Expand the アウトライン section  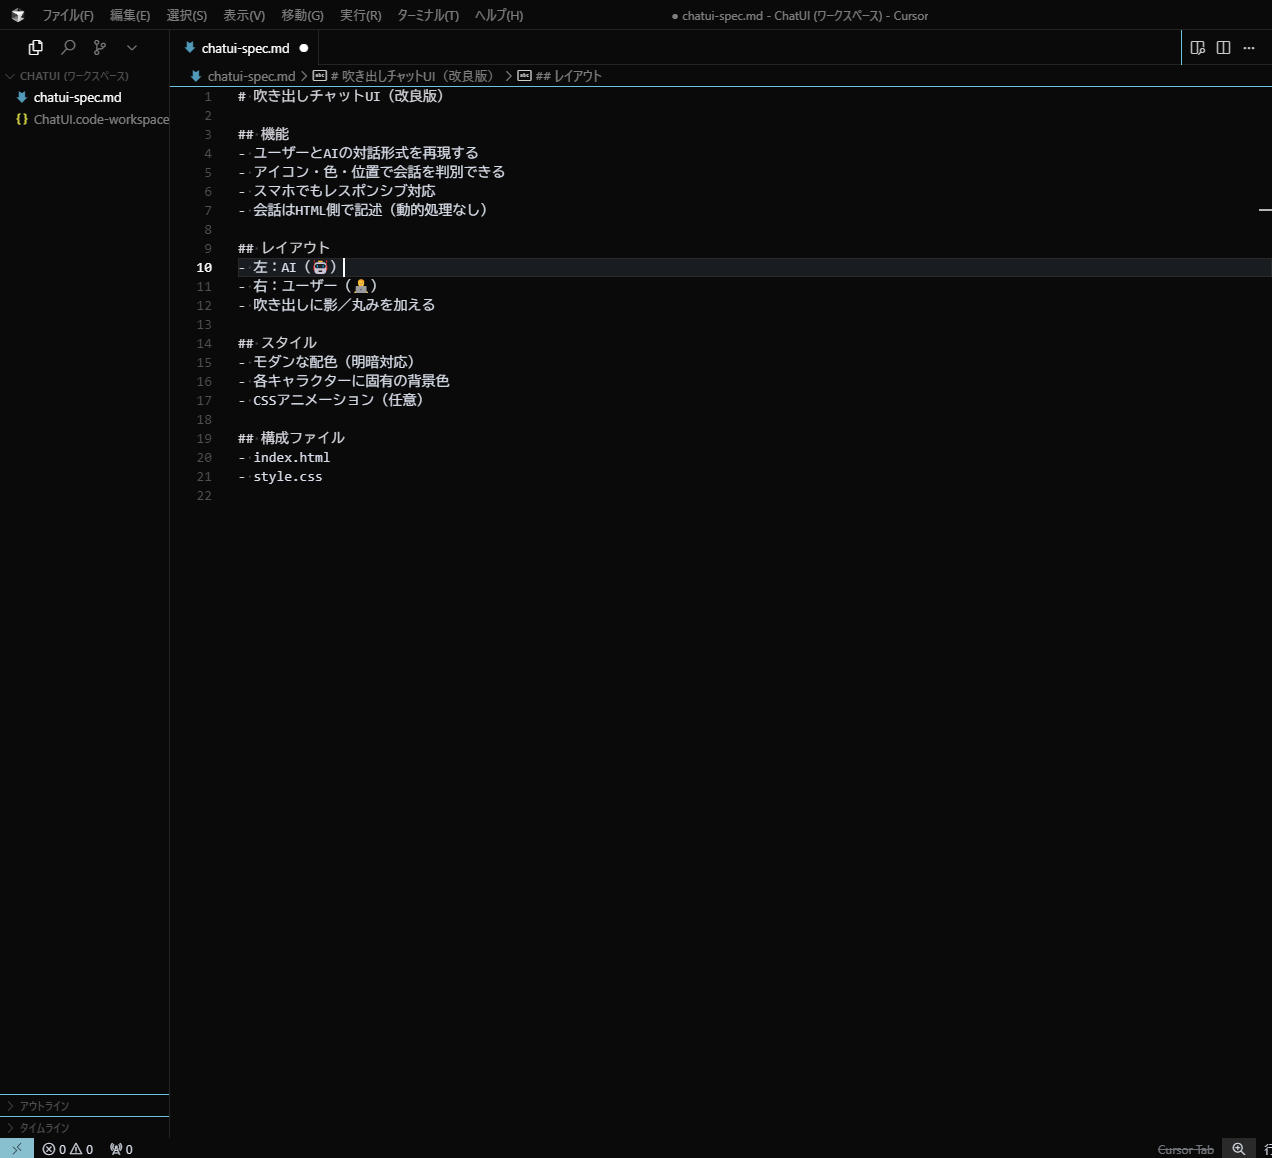pos(44,1106)
